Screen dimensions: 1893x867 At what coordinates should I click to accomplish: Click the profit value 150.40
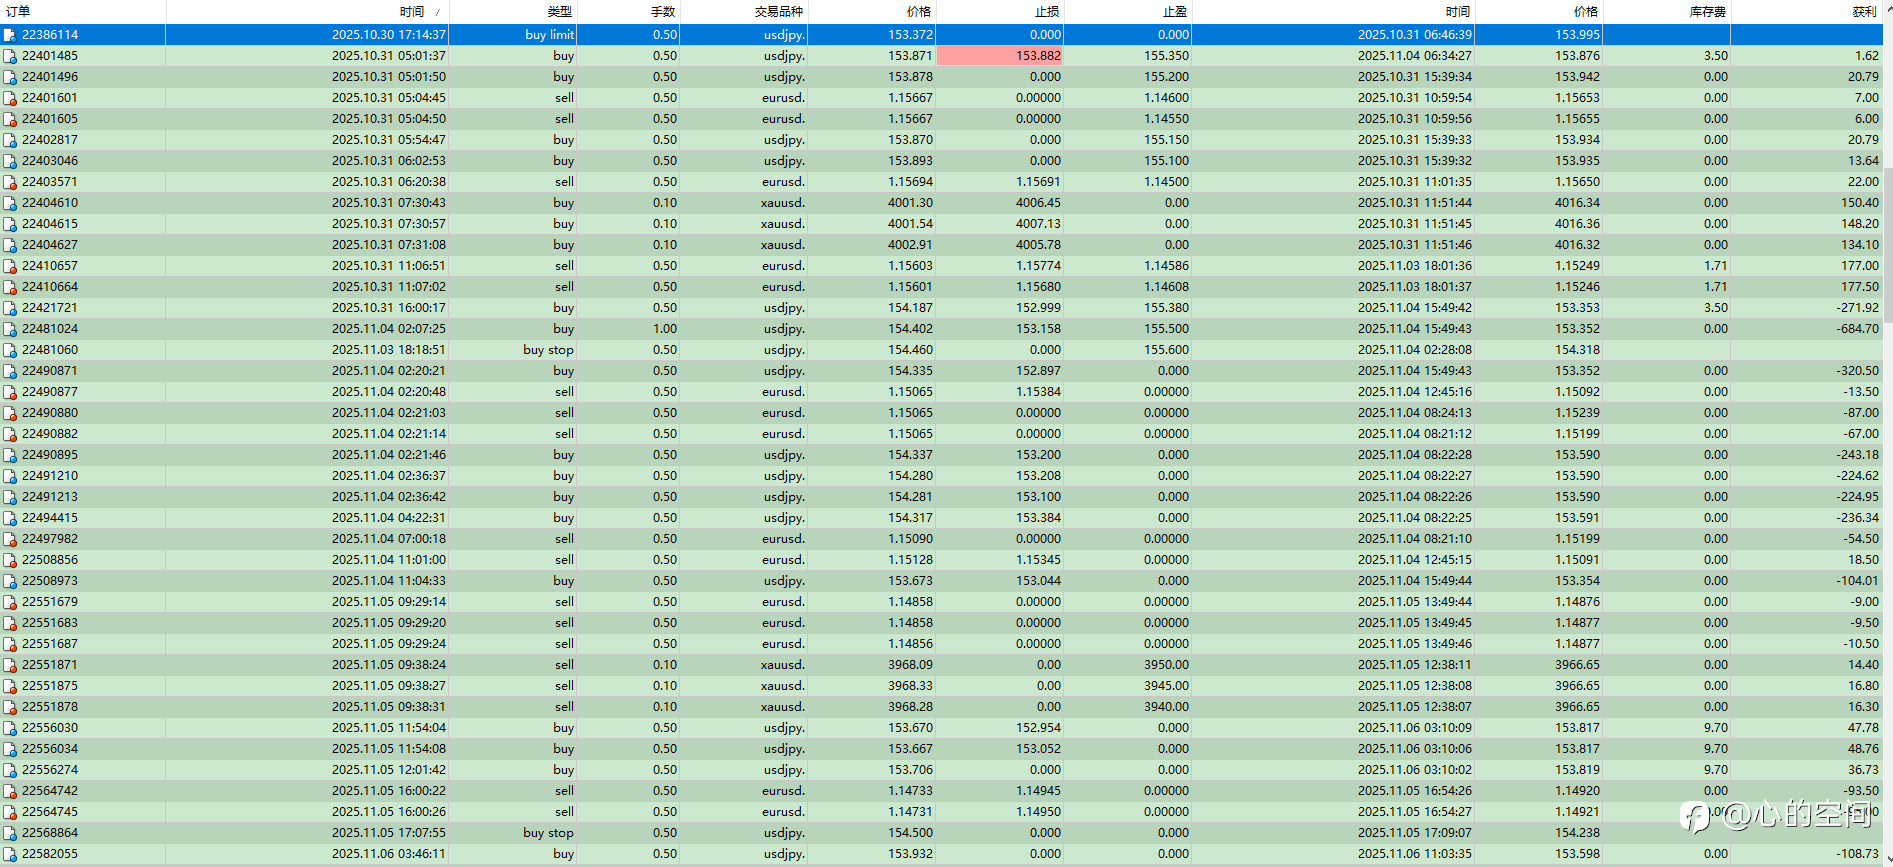[x=1860, y=203]
